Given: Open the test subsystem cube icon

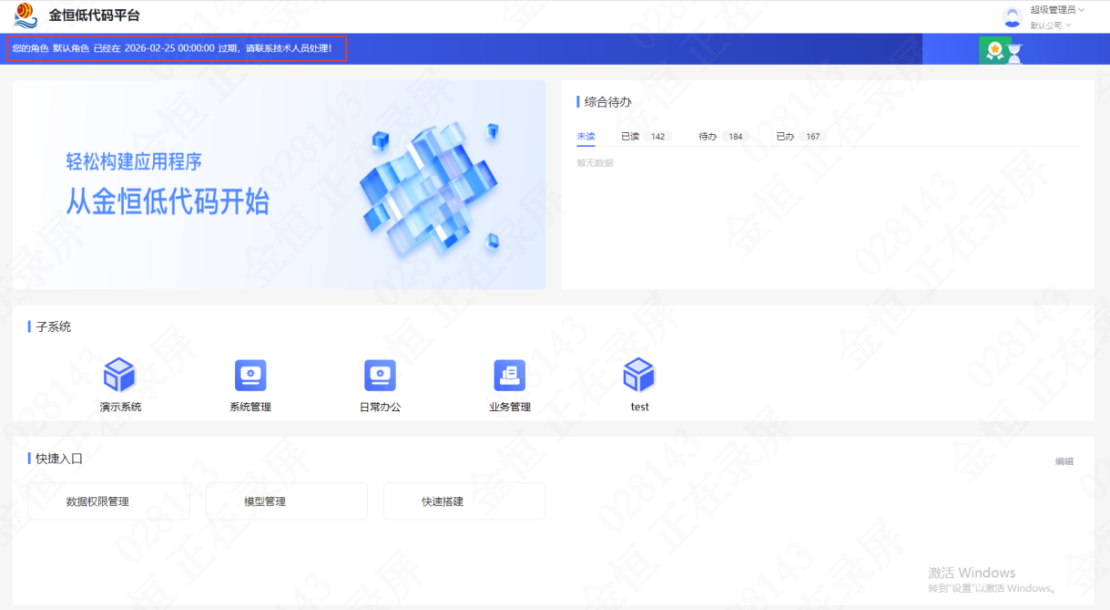Looking at the screenshot, I should point(639,374).
